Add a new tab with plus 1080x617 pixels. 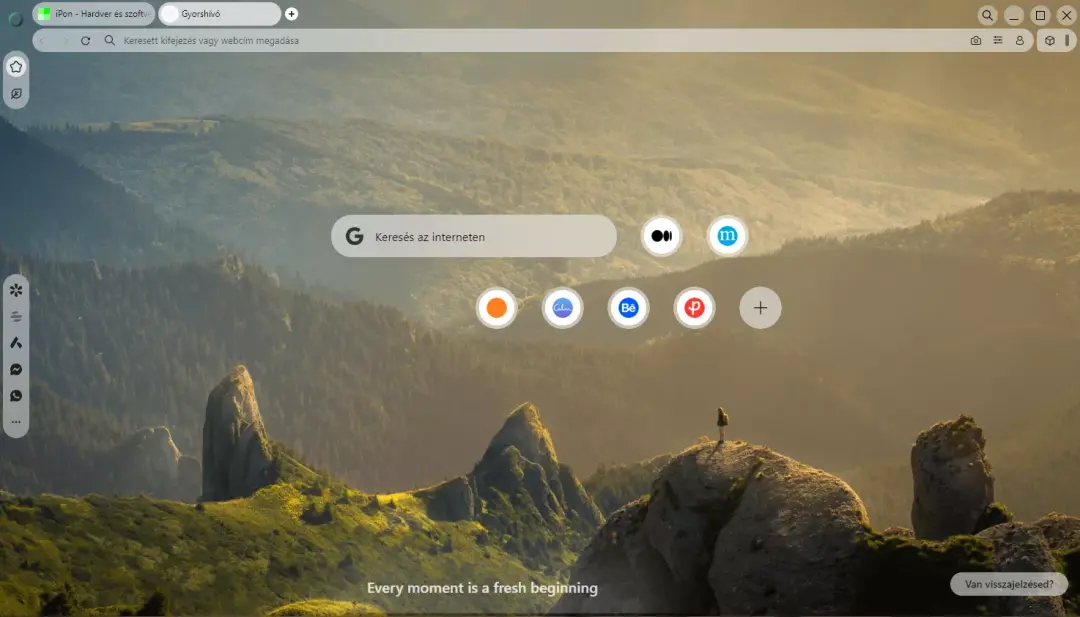coord(291,14)
